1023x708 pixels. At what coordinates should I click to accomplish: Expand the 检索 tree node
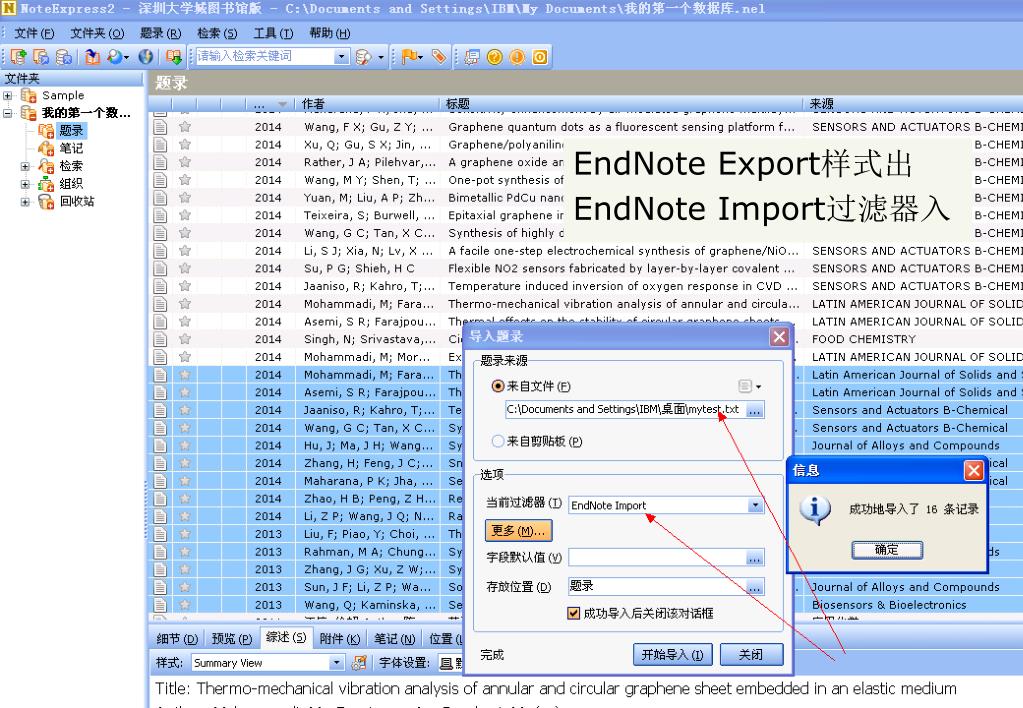point(25,166)
